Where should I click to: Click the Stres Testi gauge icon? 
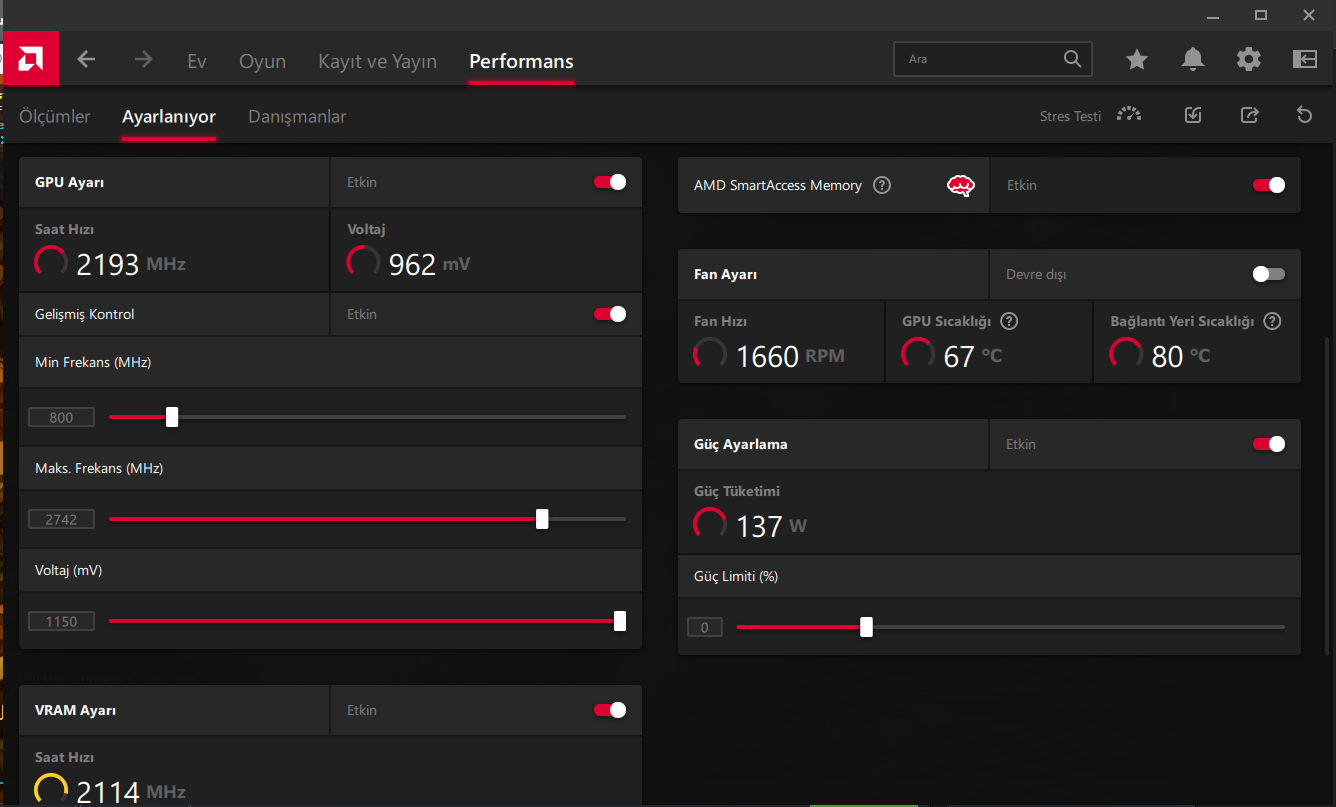(1129, 115)
